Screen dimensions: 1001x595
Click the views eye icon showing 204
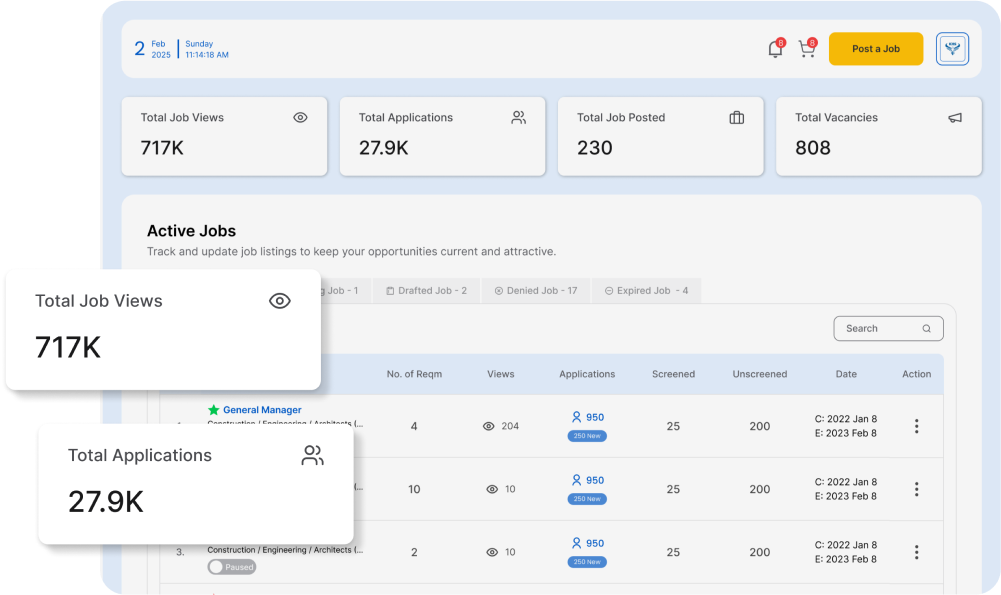point(489,426)
